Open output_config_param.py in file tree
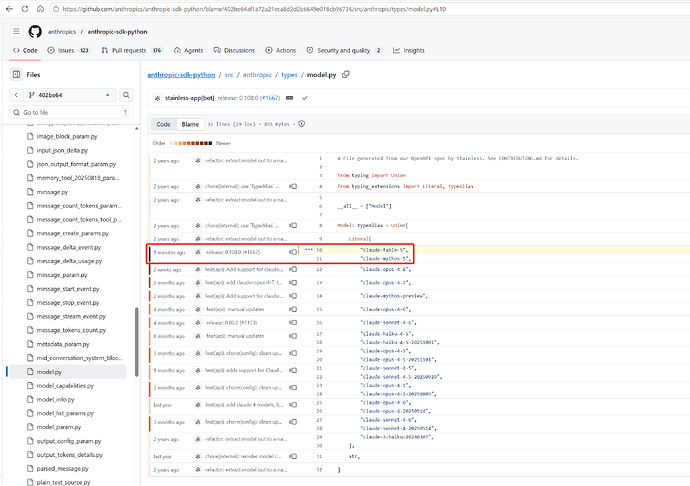This screenshot has height=486, width=690. 69,441
